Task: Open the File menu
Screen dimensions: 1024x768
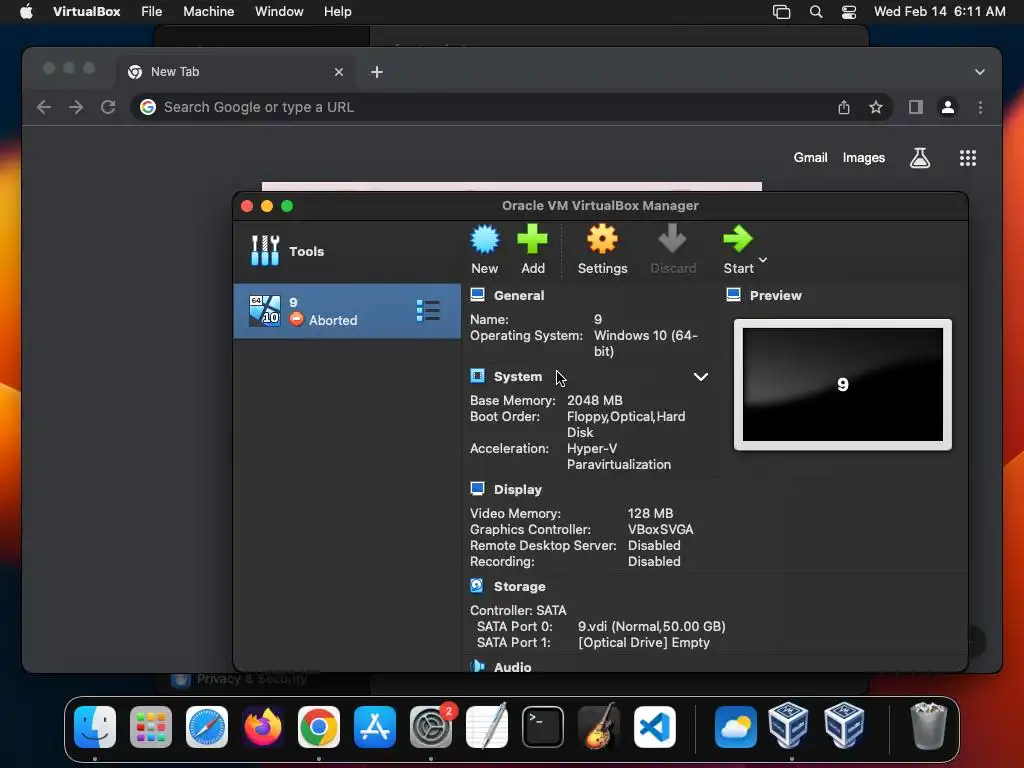Action: point(152,12)
